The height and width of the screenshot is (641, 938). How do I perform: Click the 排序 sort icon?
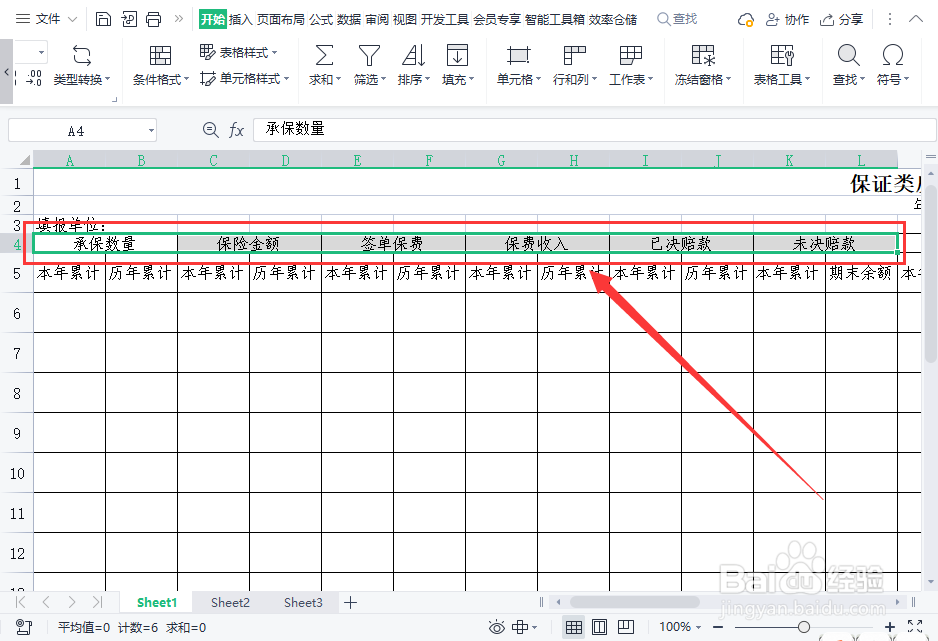click(413, 56)
